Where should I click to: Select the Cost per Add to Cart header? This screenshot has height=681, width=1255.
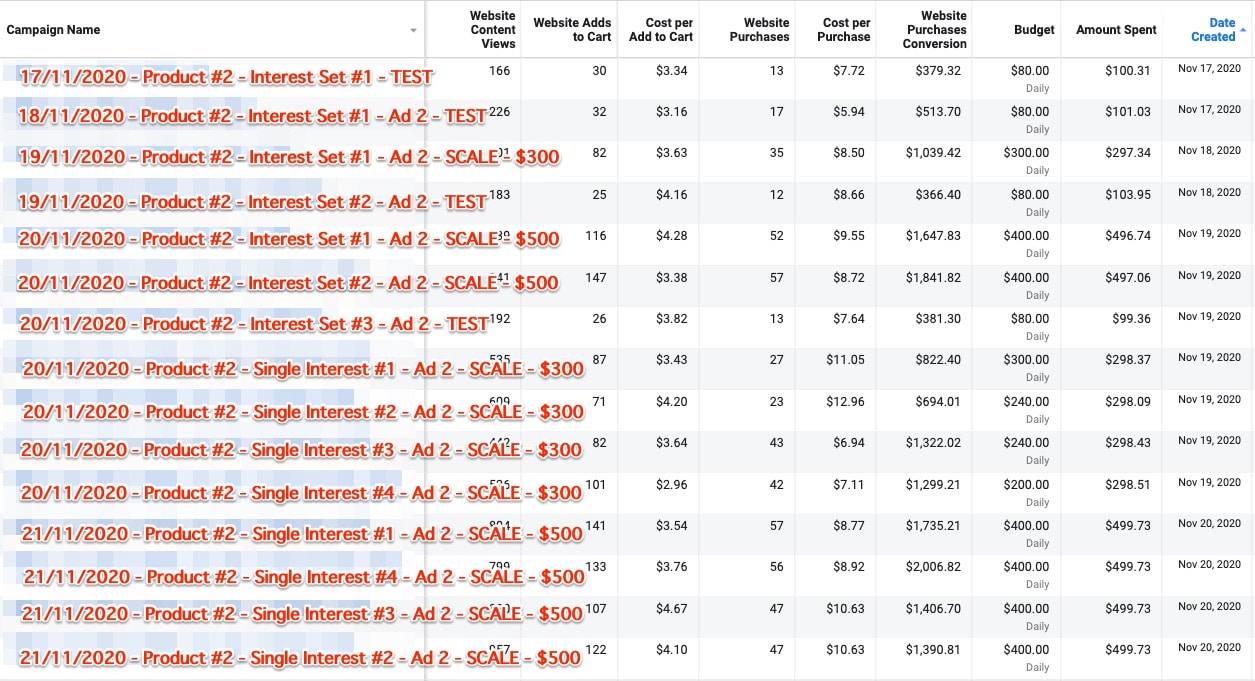pos(661,30)
